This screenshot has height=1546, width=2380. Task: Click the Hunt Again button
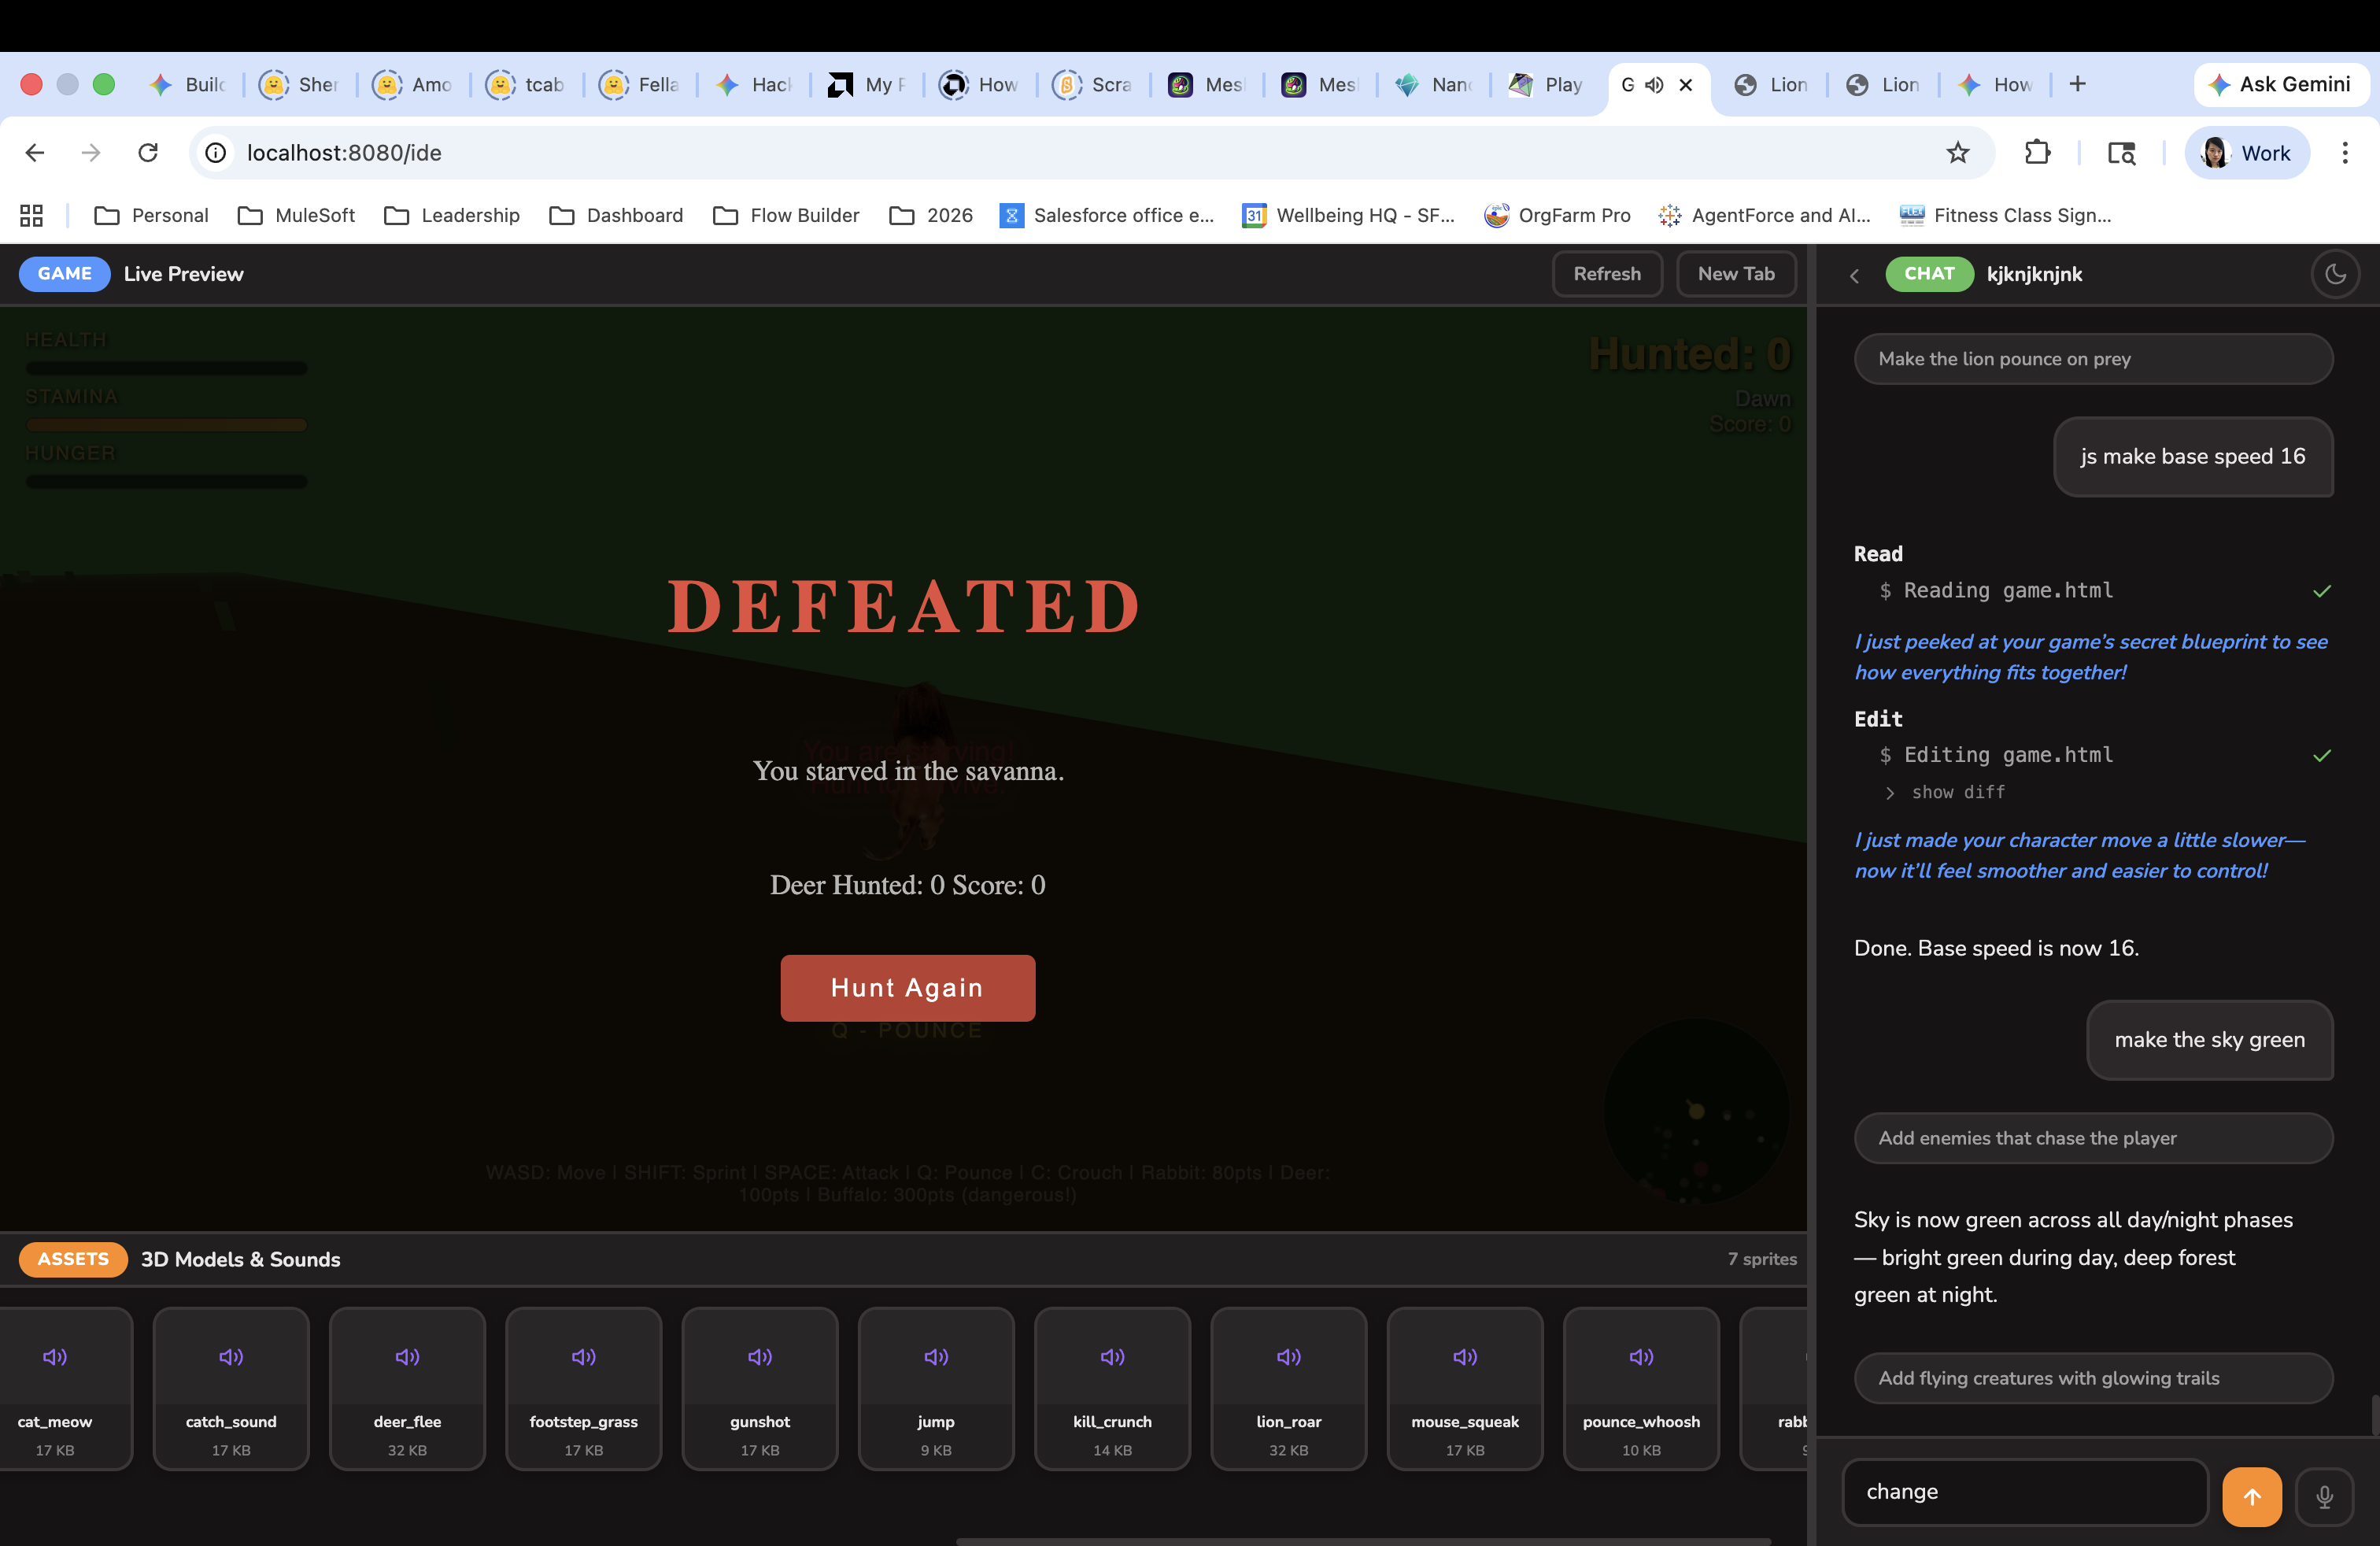907,987
